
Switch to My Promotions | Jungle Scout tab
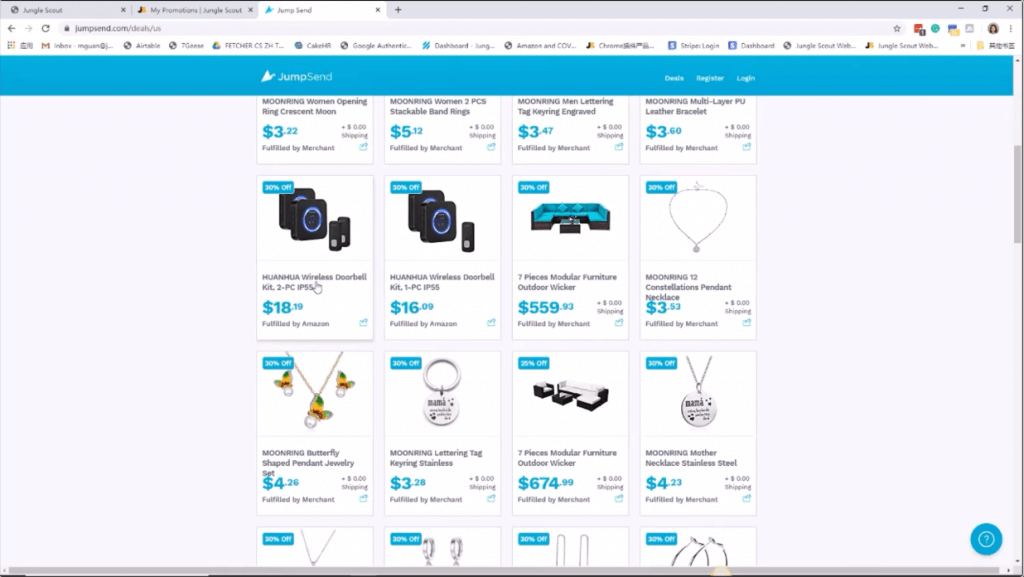tap(195, 10)
